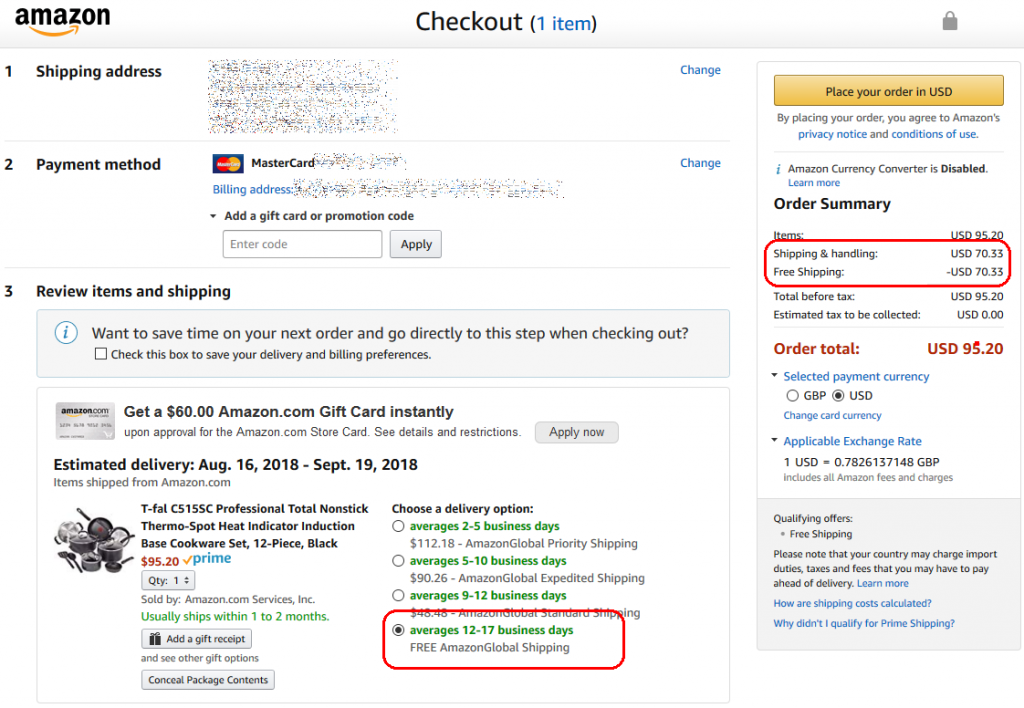Check the box to save delivery preferences

pyautogui.click(x=101, y=354)
